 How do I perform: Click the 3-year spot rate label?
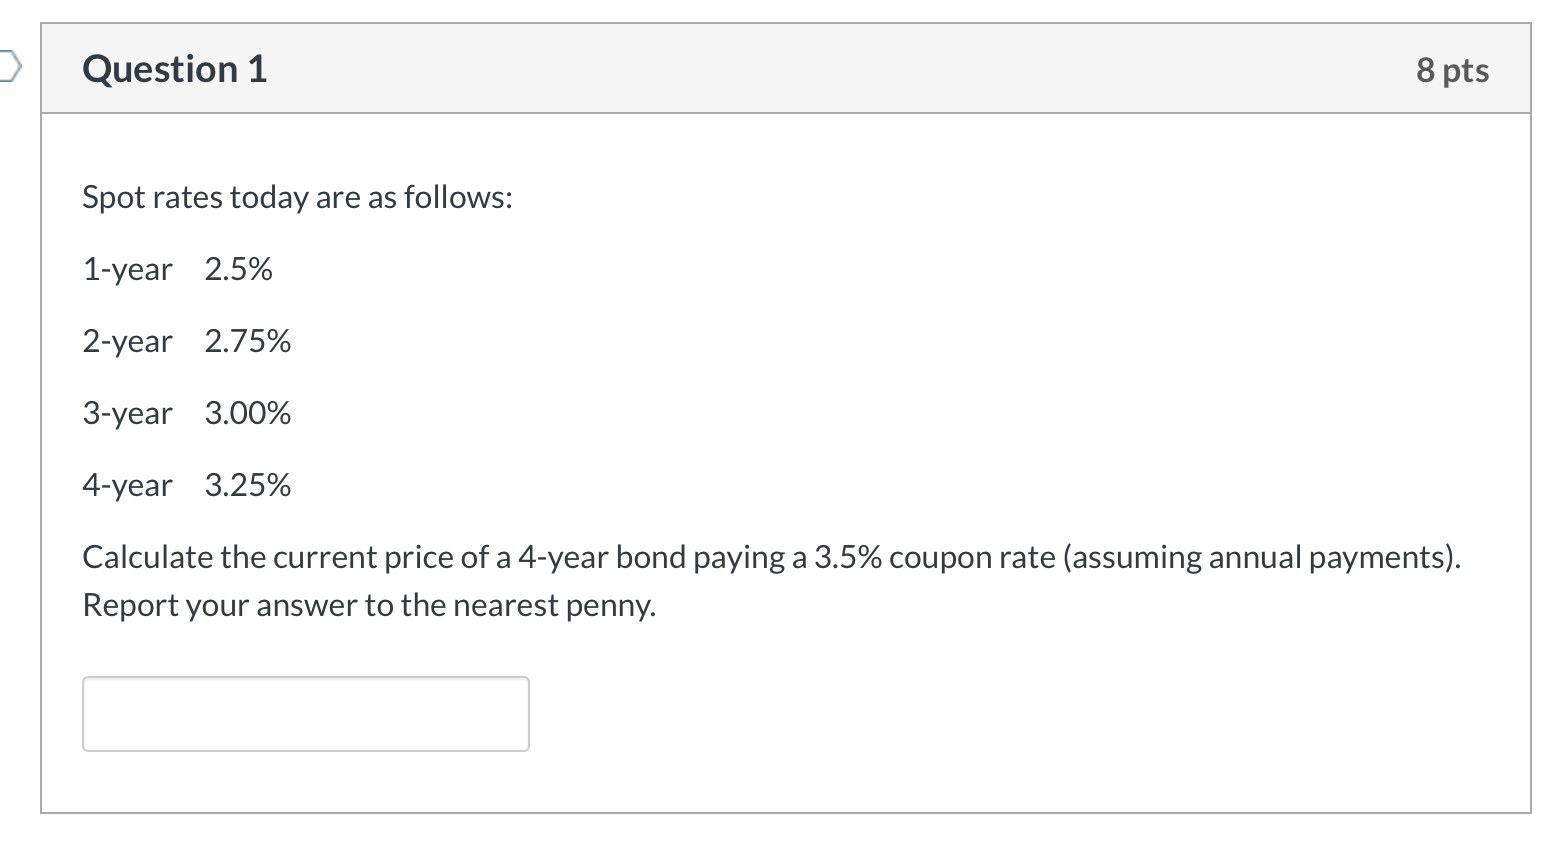click(127, 413)
